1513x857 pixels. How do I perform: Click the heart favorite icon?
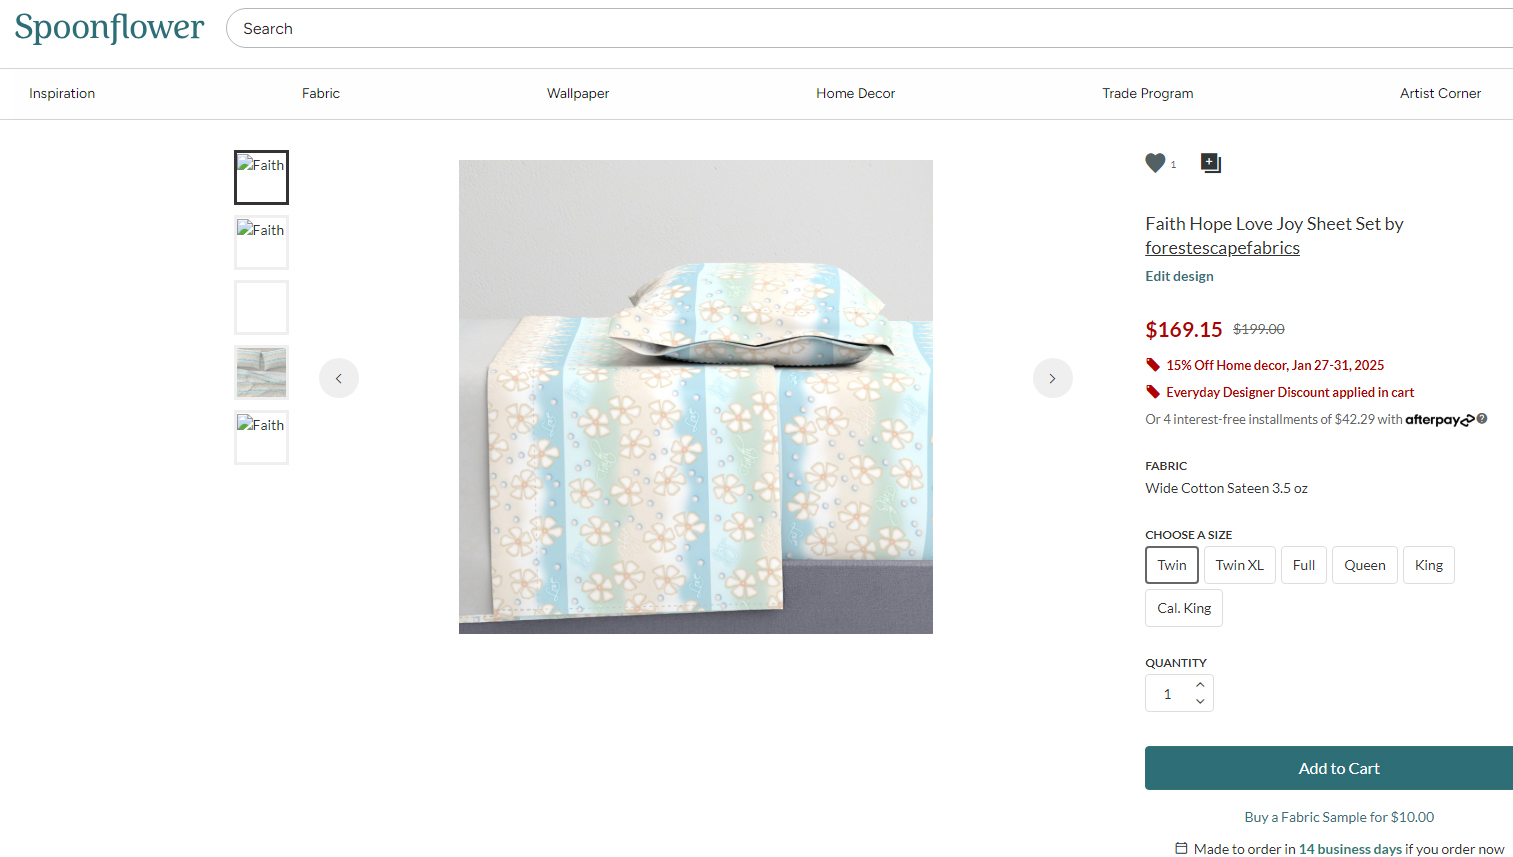tap(1156, 162)
